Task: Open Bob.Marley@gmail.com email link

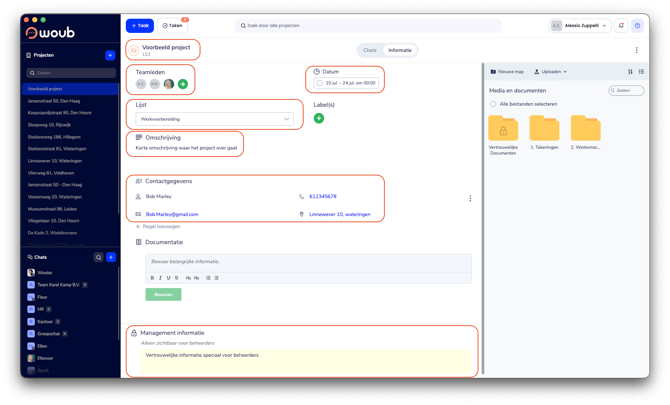Action: click(x=172, y=214)
